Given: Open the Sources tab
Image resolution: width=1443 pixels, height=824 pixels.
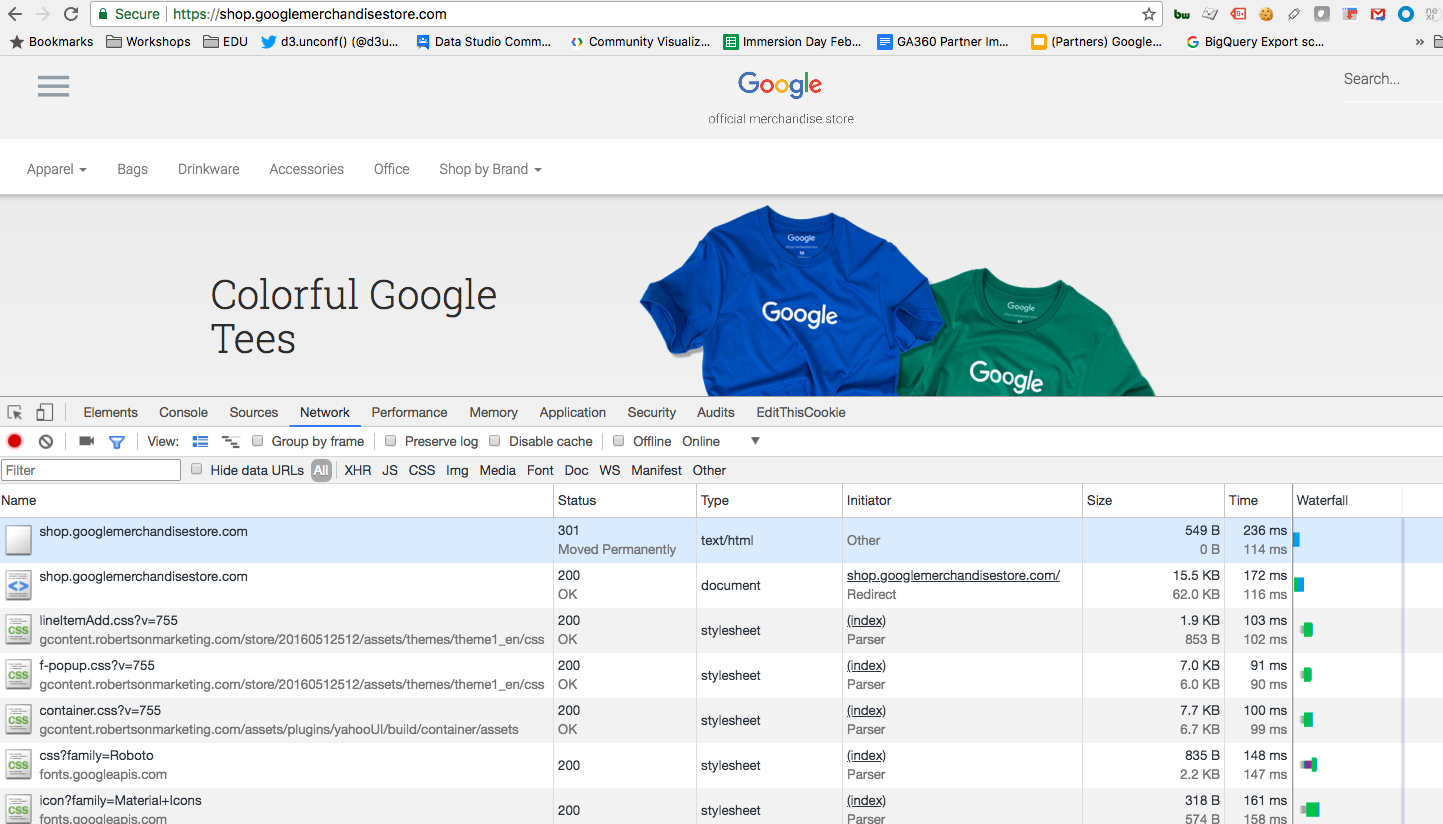Looking at the screenshot, I should pos(254,412).
